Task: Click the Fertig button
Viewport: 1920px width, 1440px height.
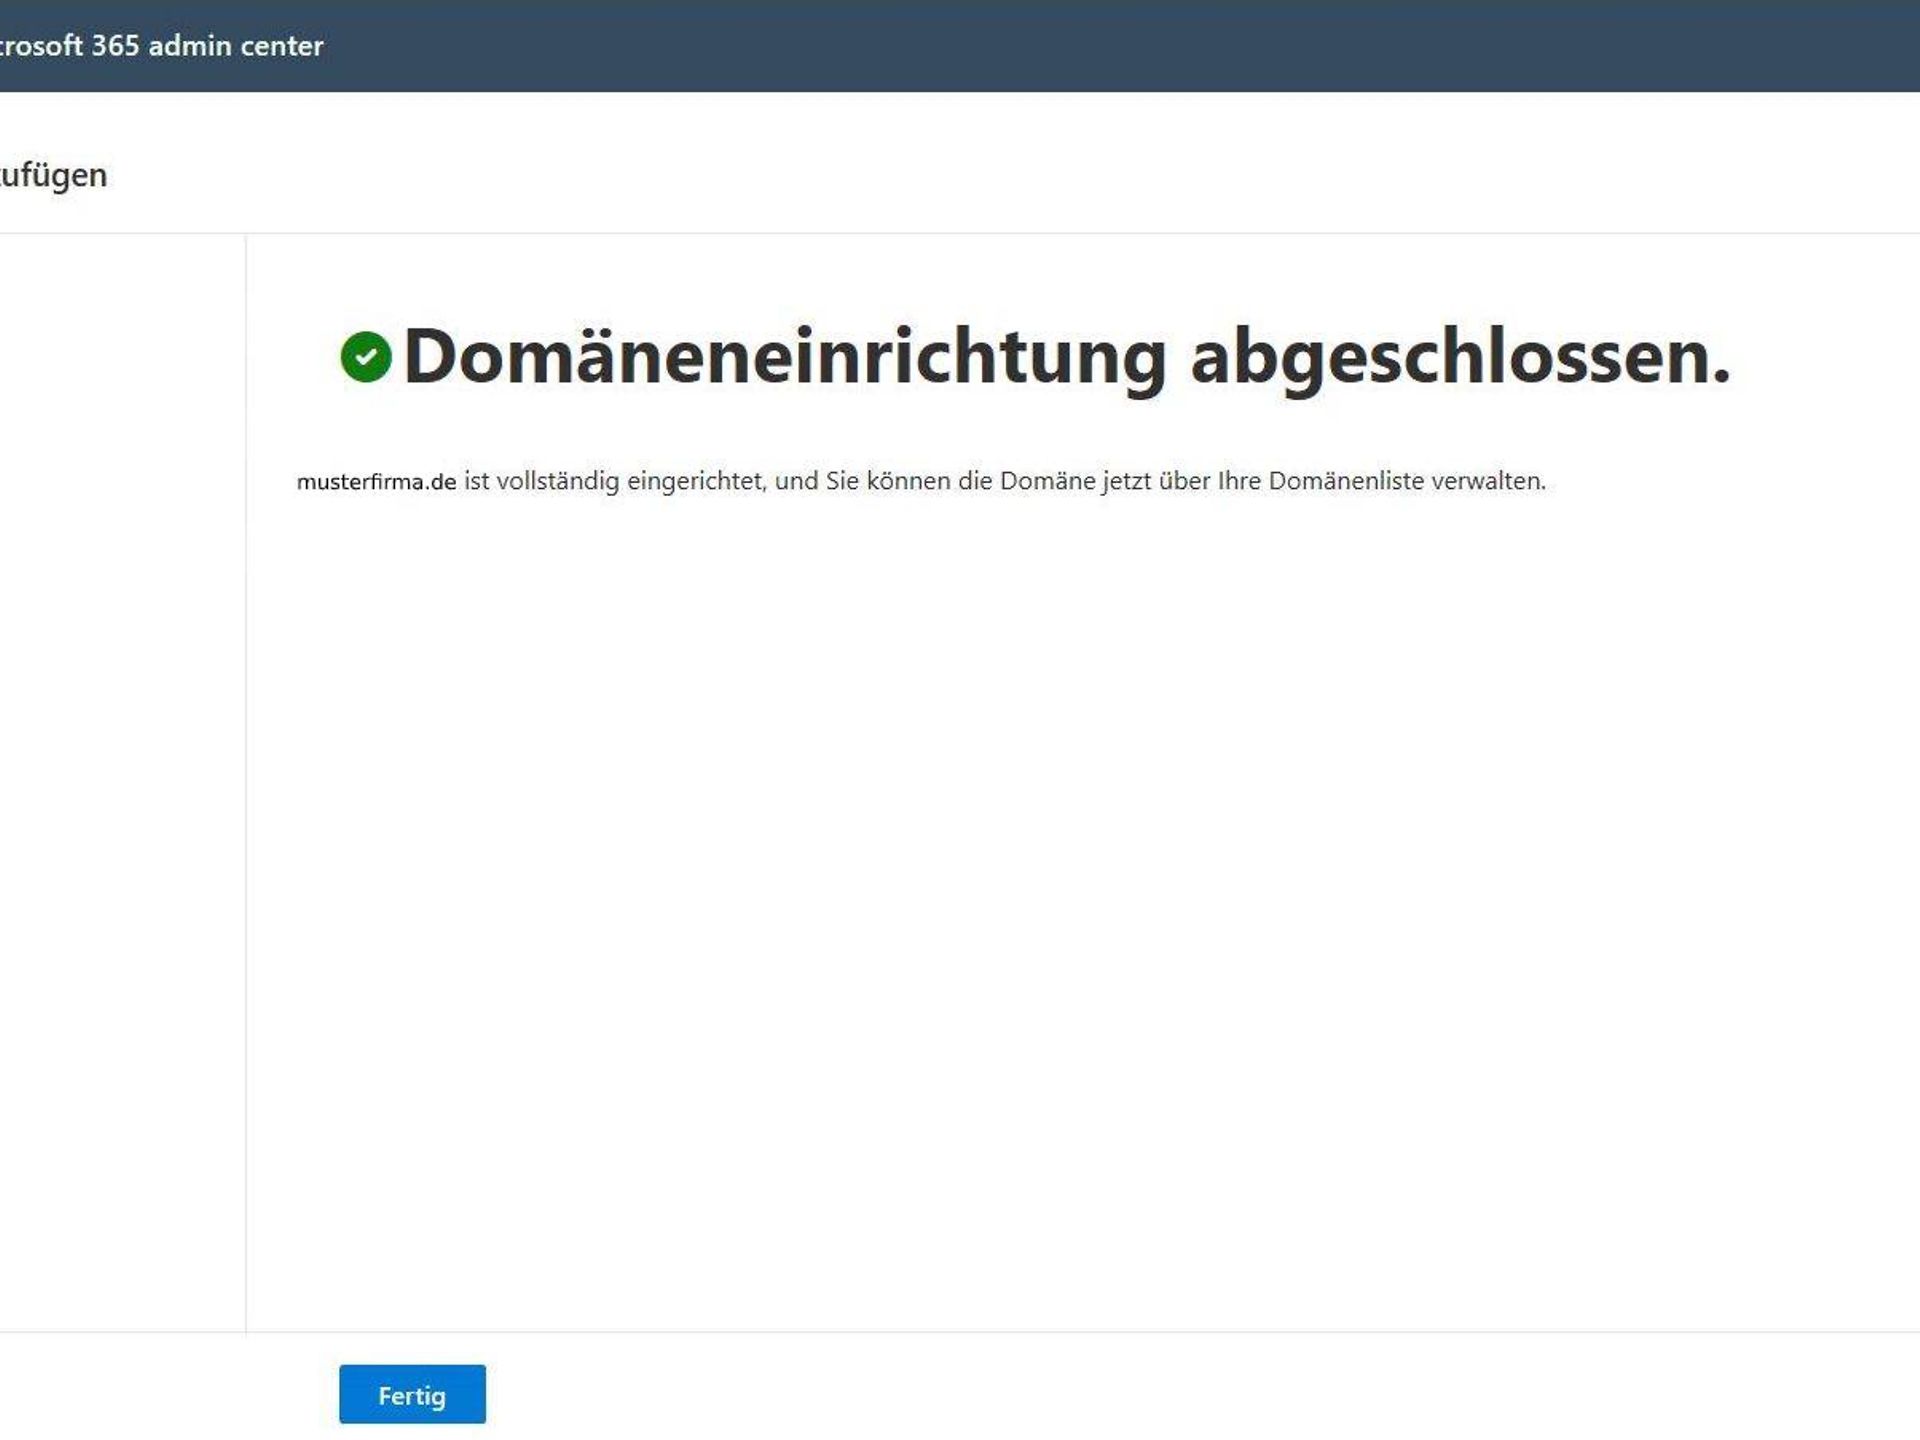Action: [413, 1393]
